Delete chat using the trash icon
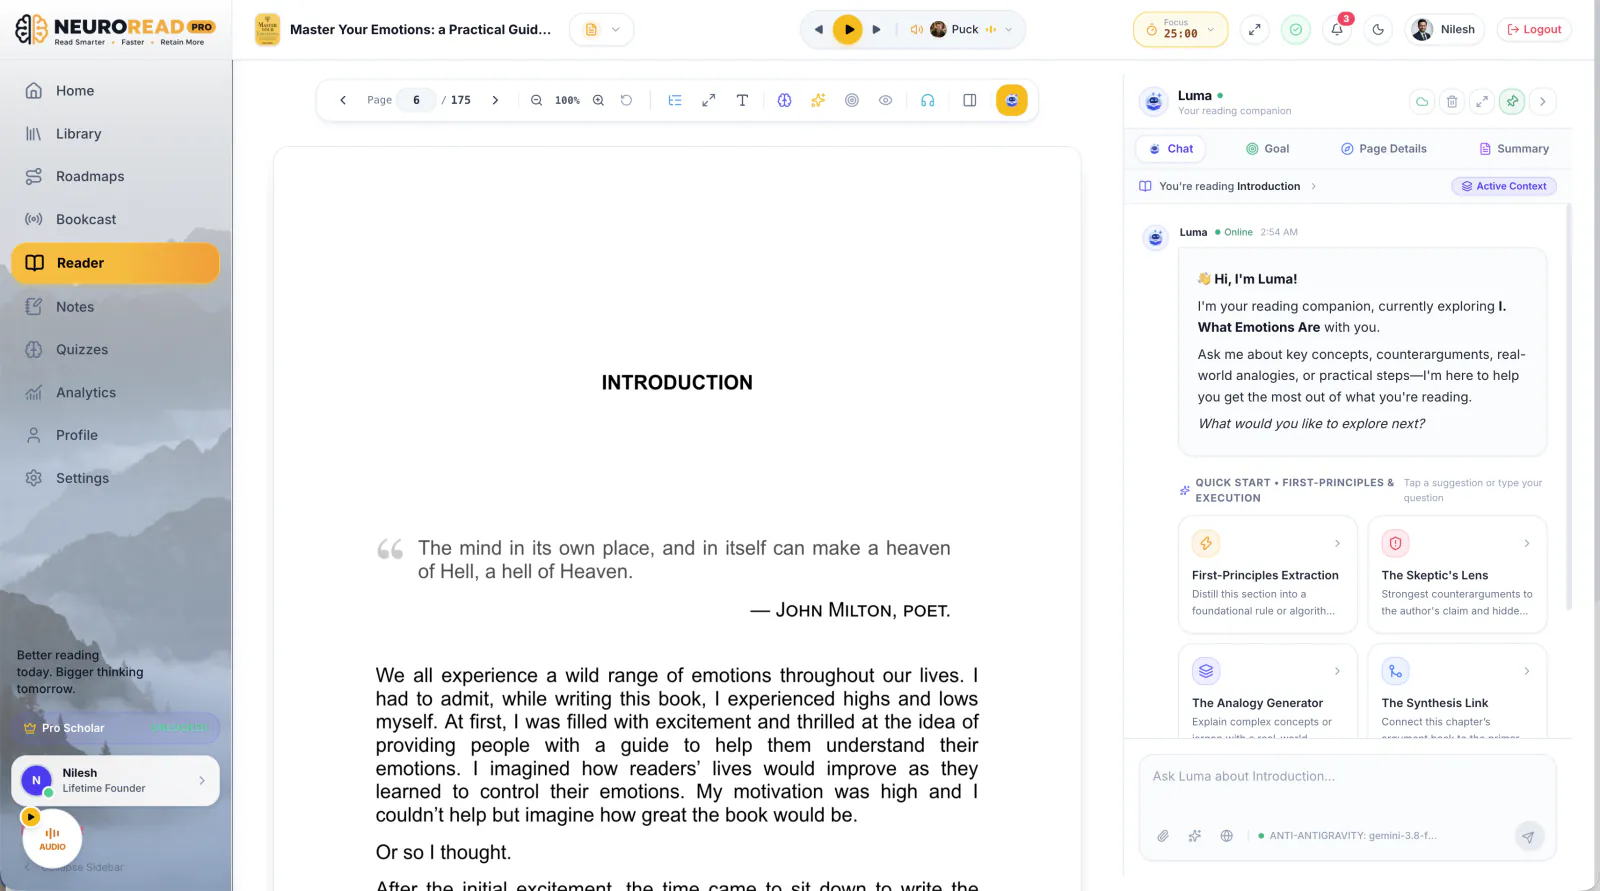 coord(1452,101)
